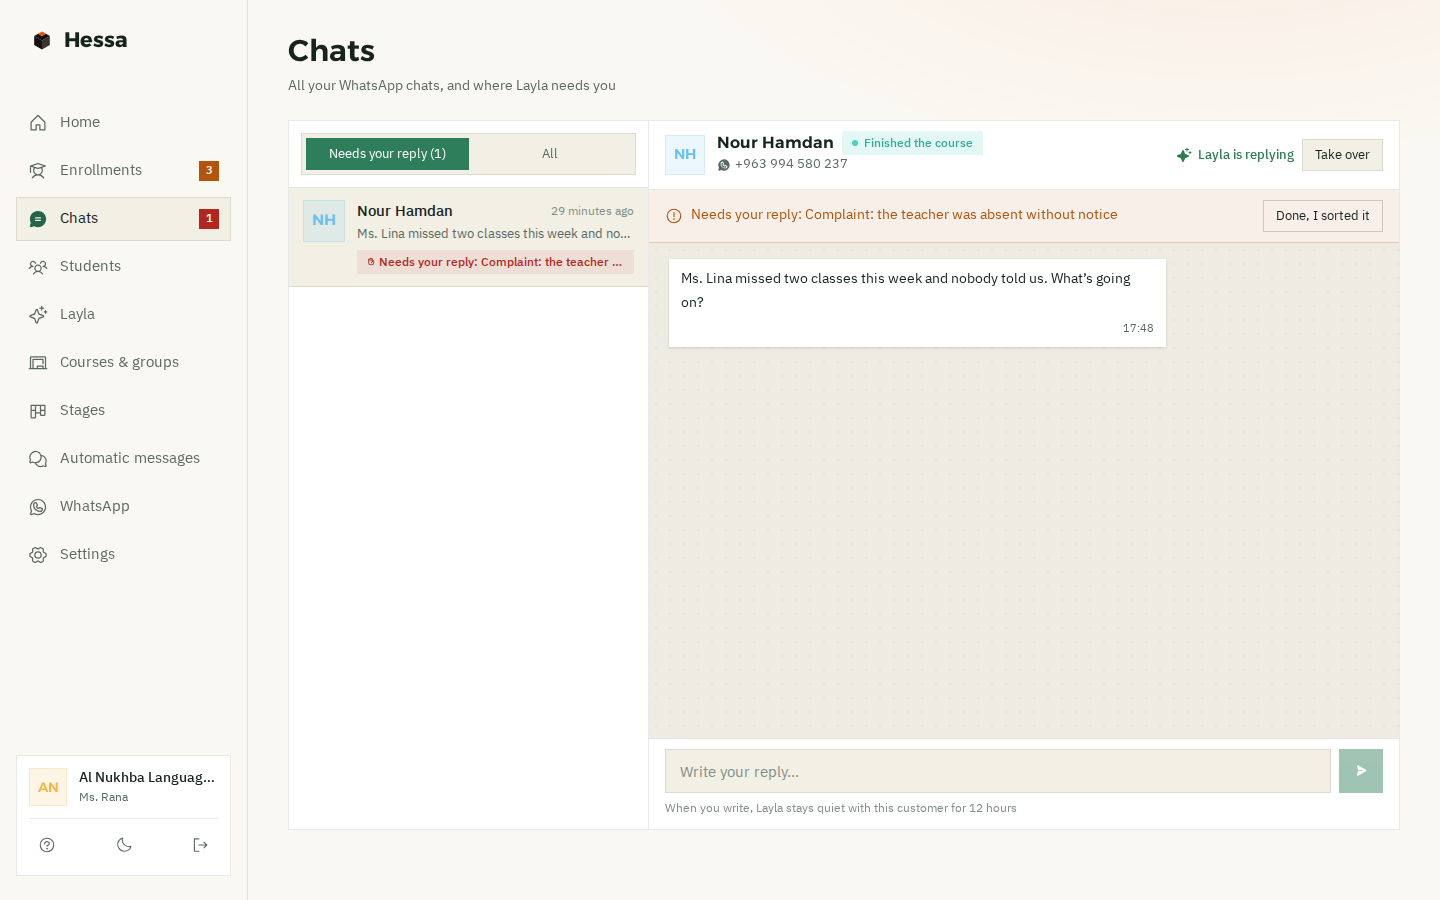Open the Nour Hamdan chat in the list
This screenshot has width=1440, height=900.
coord(468,237)
